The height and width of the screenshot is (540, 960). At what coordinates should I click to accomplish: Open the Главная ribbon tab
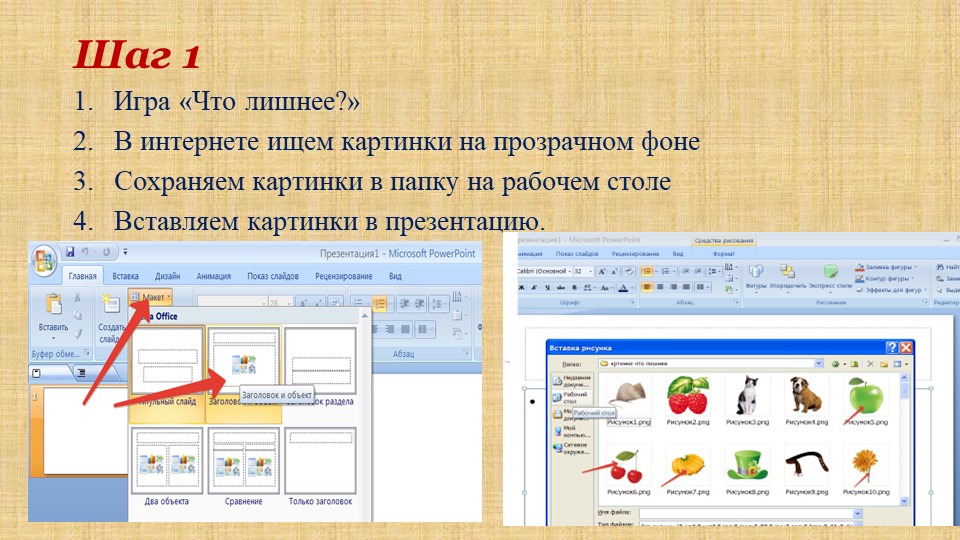point(82,276)
